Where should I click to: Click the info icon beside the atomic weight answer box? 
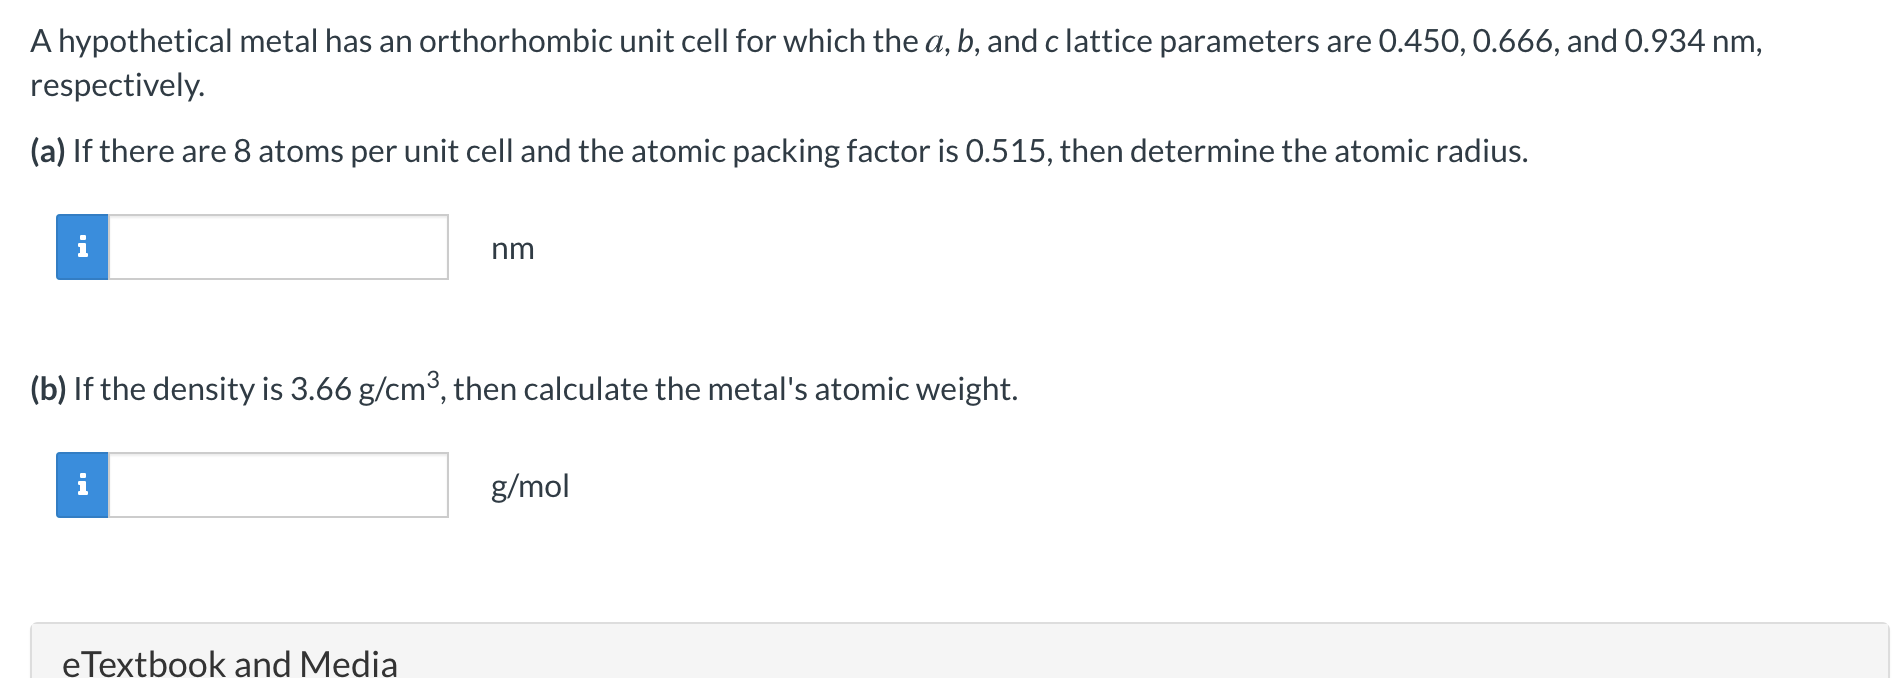[x=83, y=485]
